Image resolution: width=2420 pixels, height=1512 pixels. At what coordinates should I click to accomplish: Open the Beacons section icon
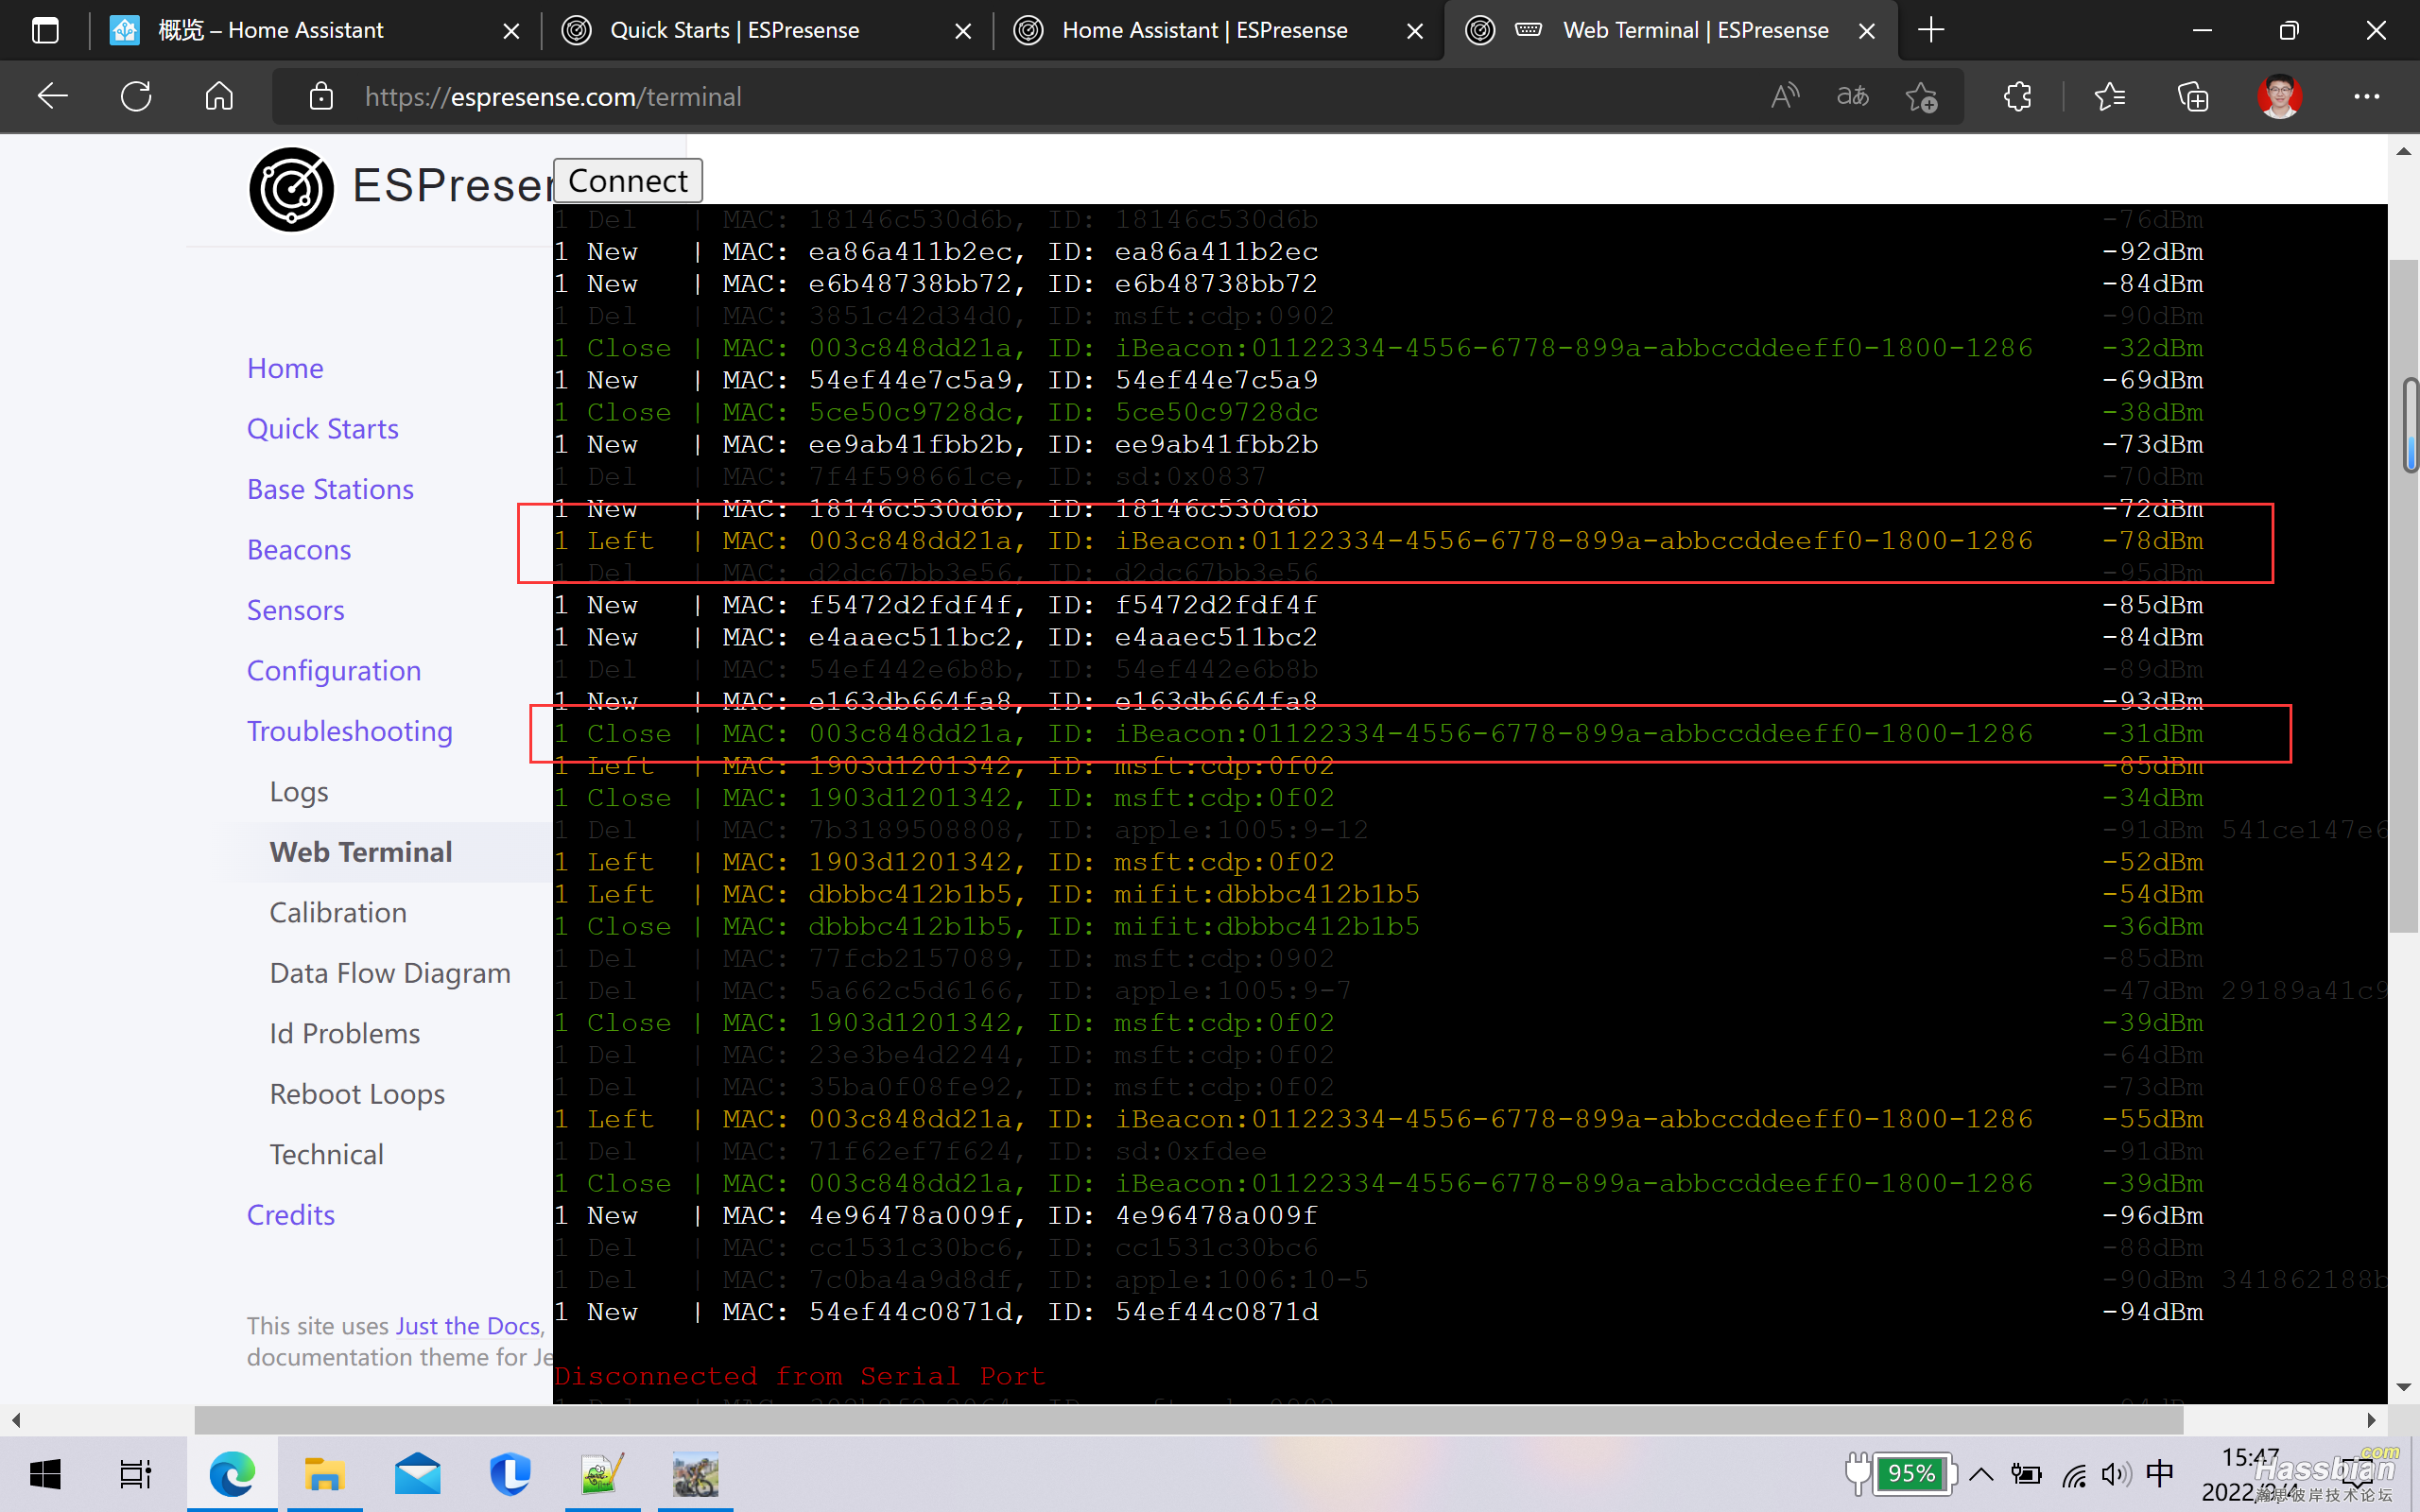click(x=298, y=549)
